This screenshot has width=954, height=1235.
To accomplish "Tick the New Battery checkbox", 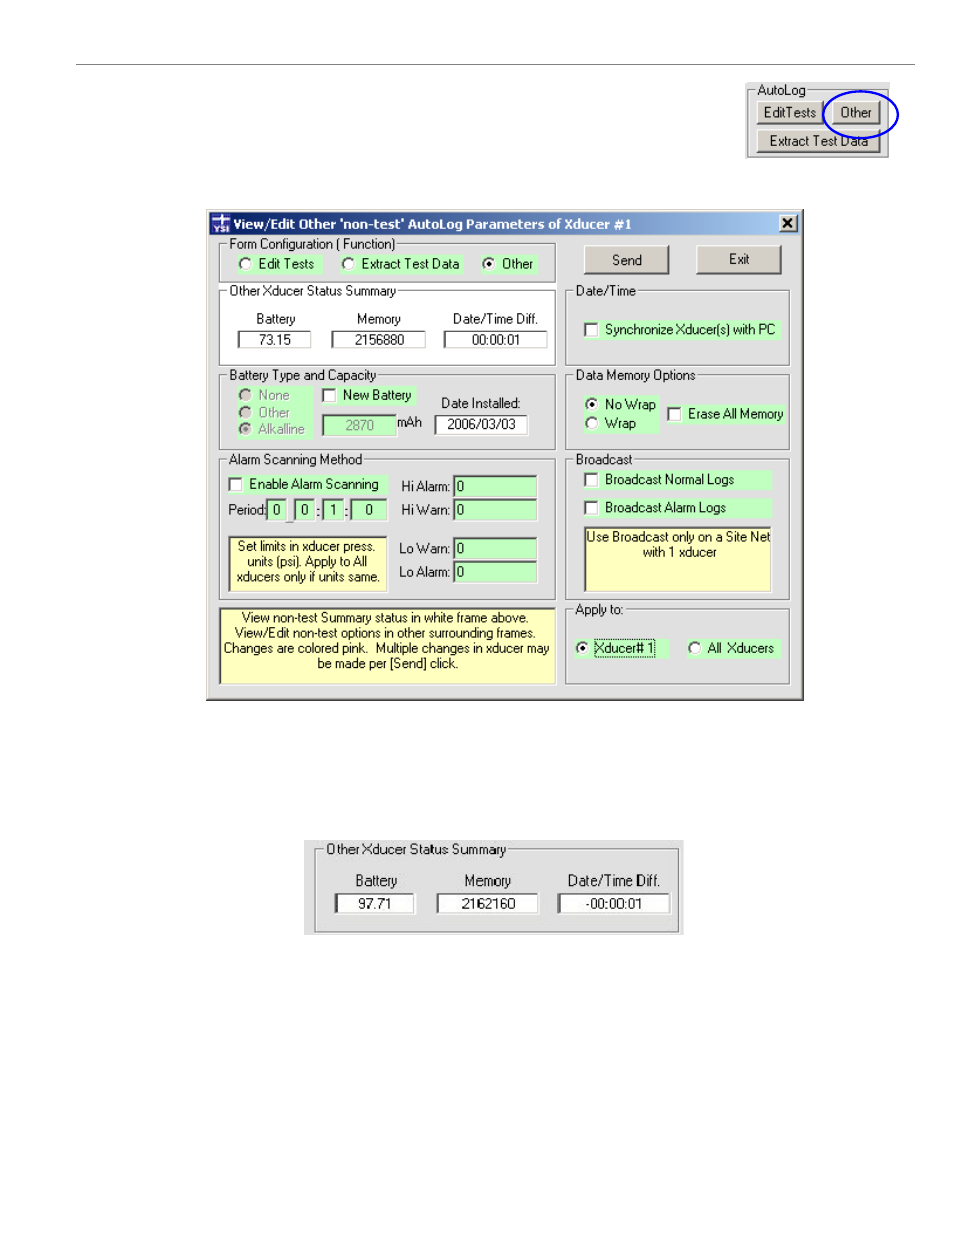I will point(329,395).
